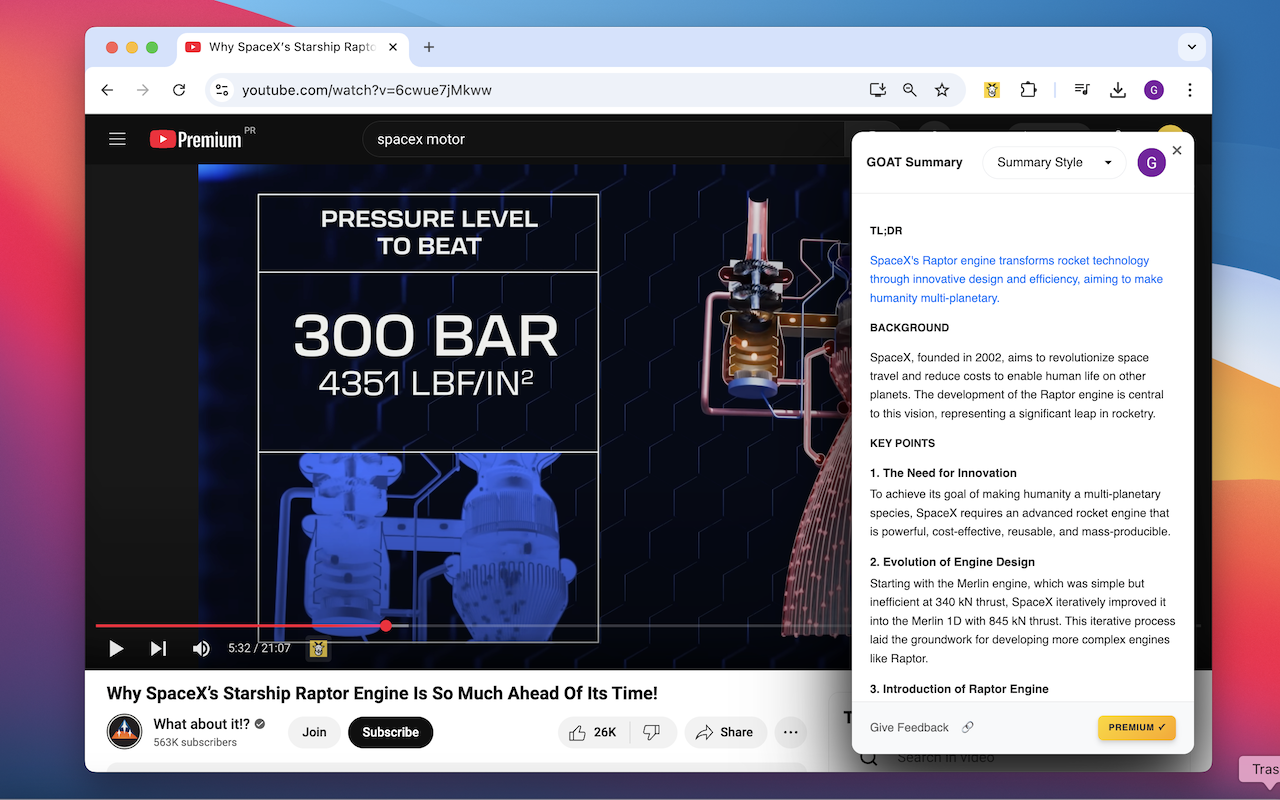Click the GOAT icon in the player controls
This screenshot has width=1280, height=800.
318,649
